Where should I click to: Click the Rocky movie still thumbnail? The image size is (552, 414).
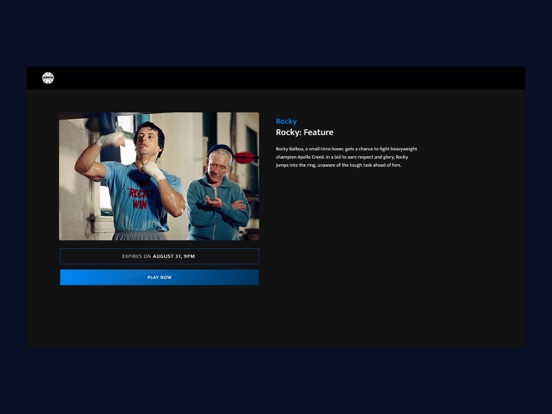click(x=159, y=176)
